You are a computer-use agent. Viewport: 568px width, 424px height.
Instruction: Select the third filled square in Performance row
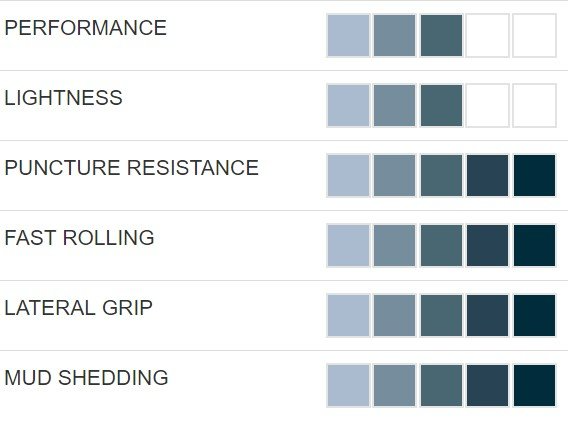[x=441, y=36]
